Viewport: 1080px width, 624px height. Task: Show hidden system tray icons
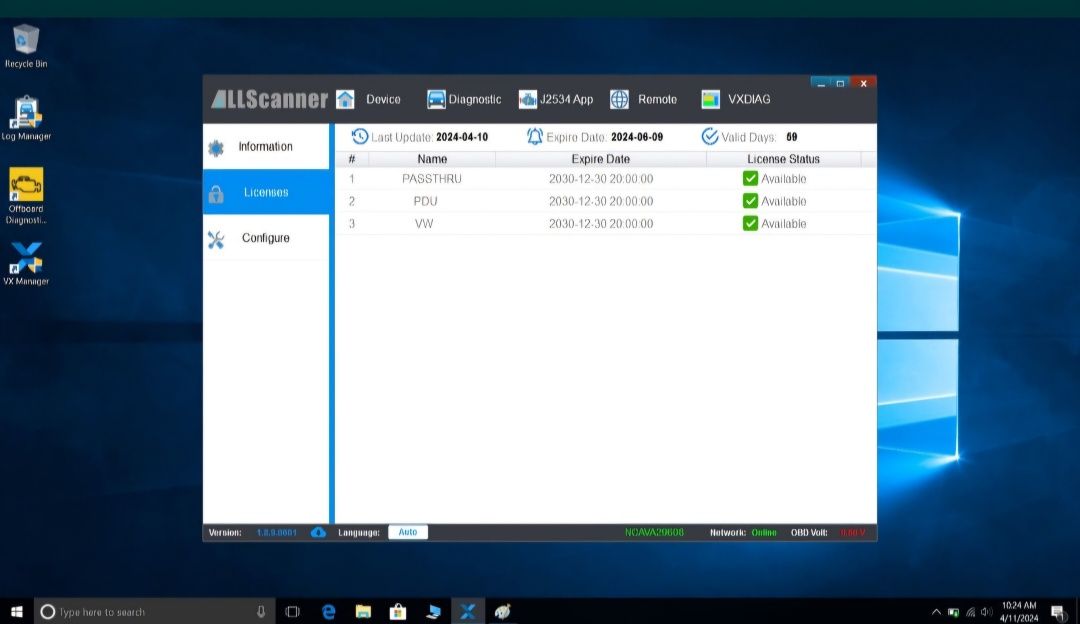[x=936, y=612]
